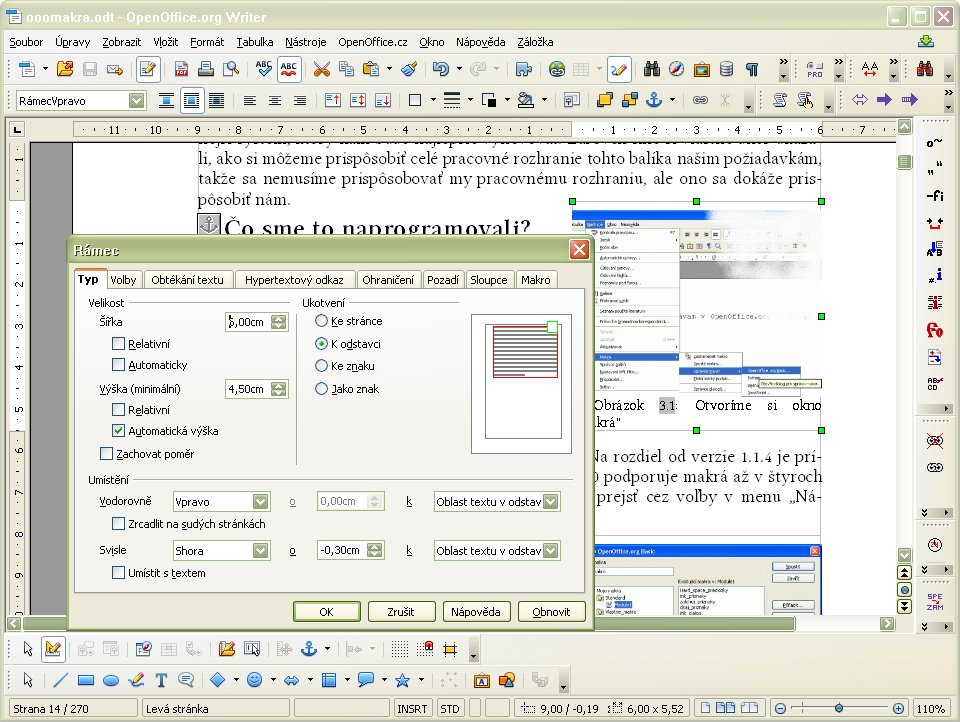Enable the Umístit s textem checkbox

pos(119,573)
